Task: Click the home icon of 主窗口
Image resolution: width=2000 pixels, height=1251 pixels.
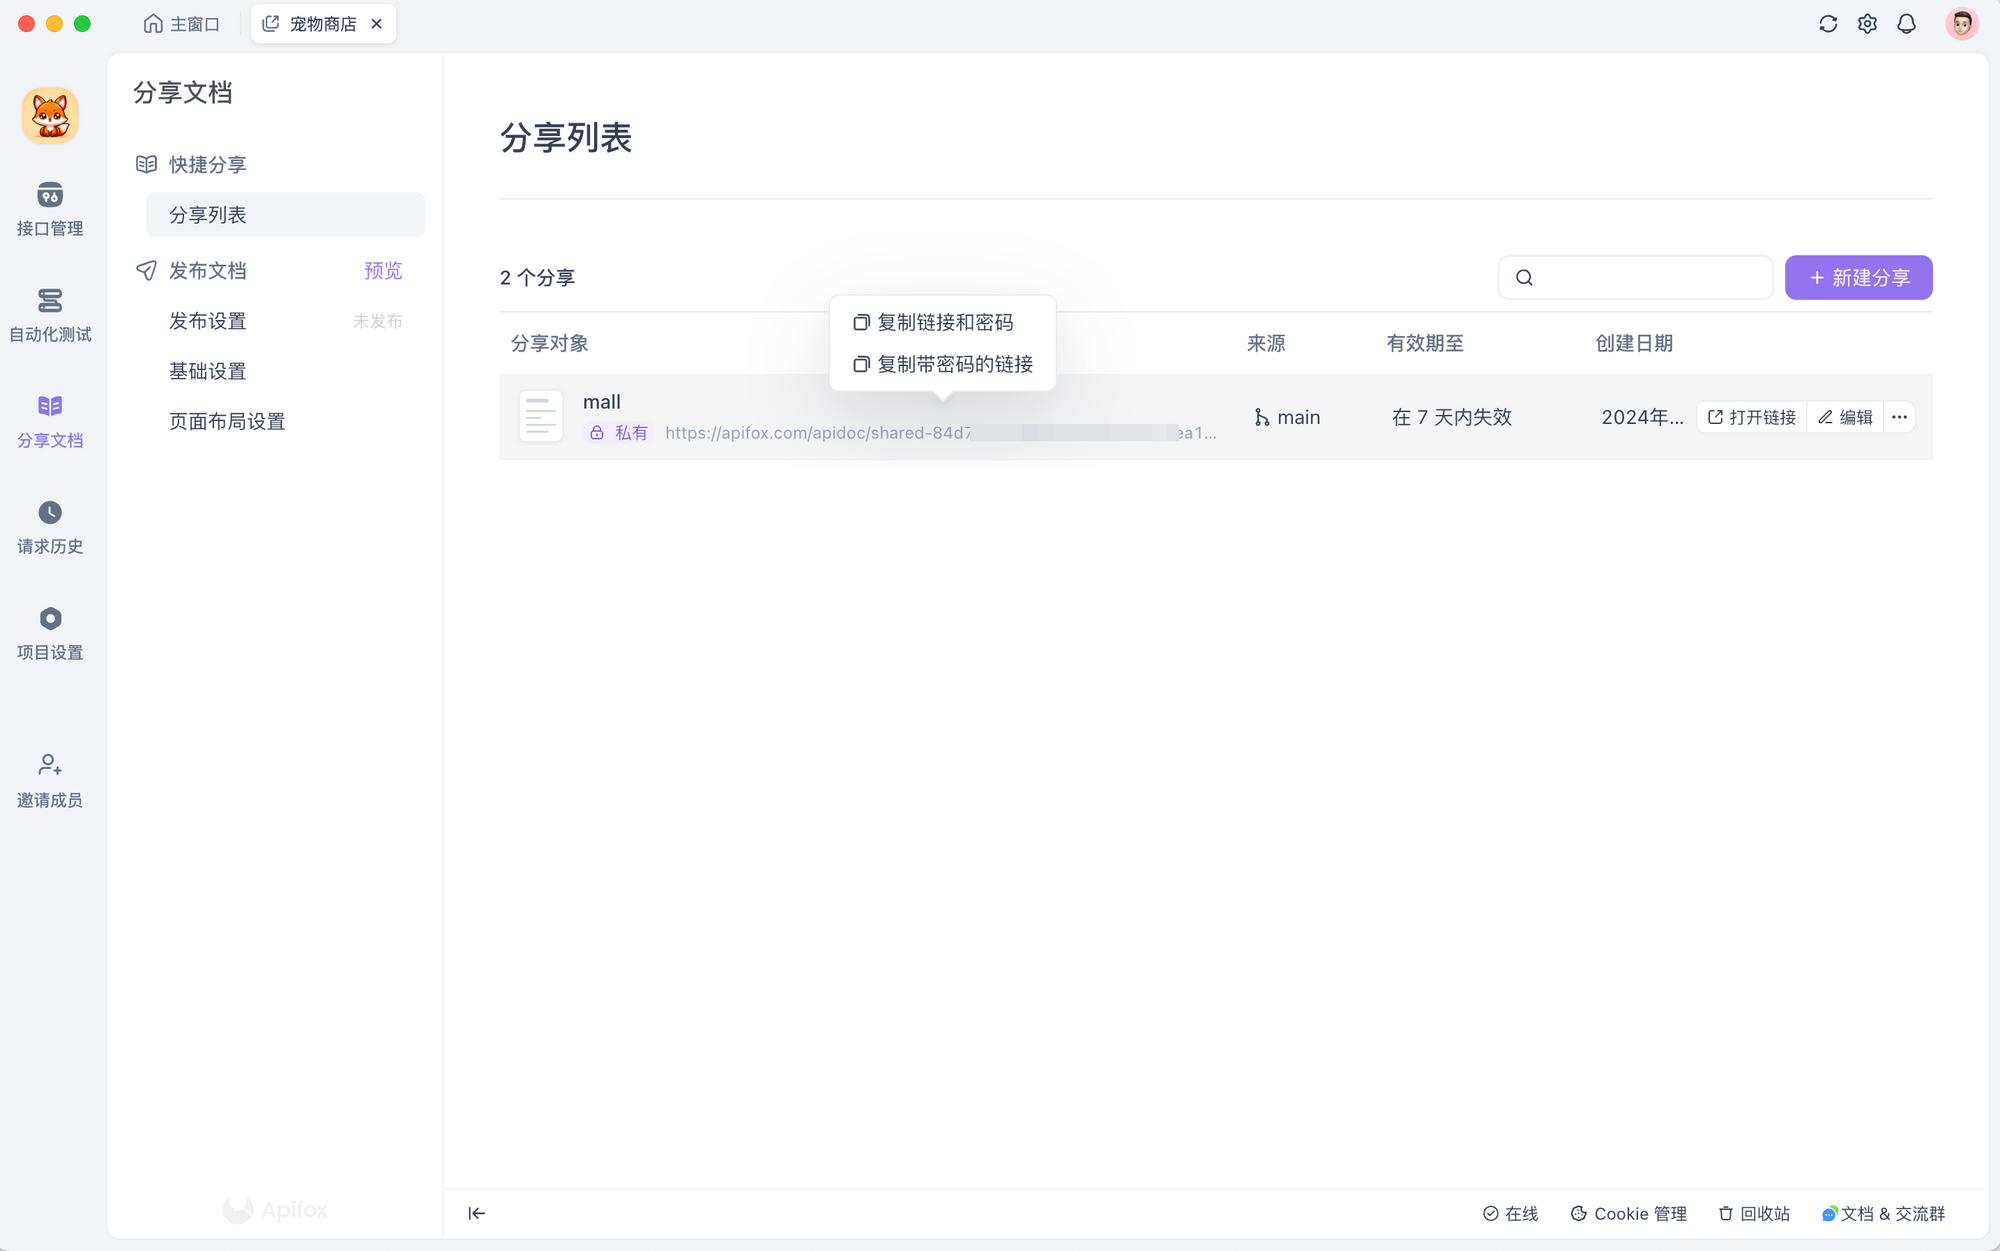Action: tap(153, 24)
